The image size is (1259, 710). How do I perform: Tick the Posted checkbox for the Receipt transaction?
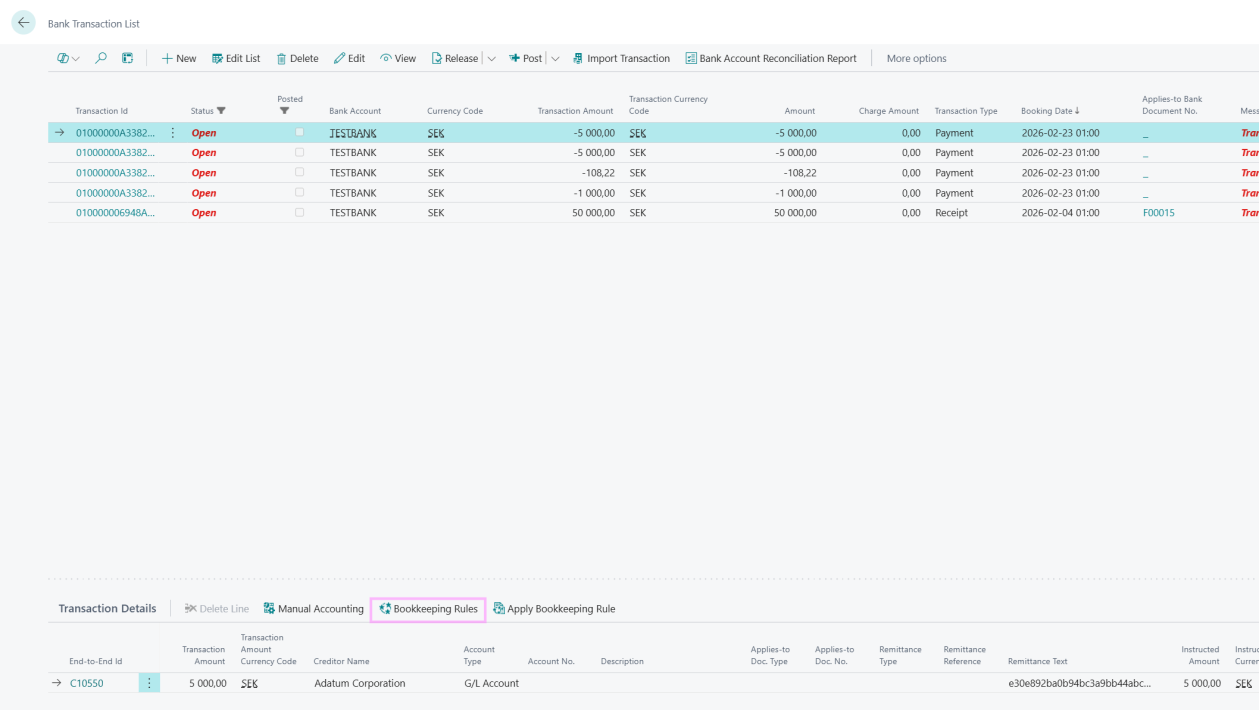[x=299, y=212]
